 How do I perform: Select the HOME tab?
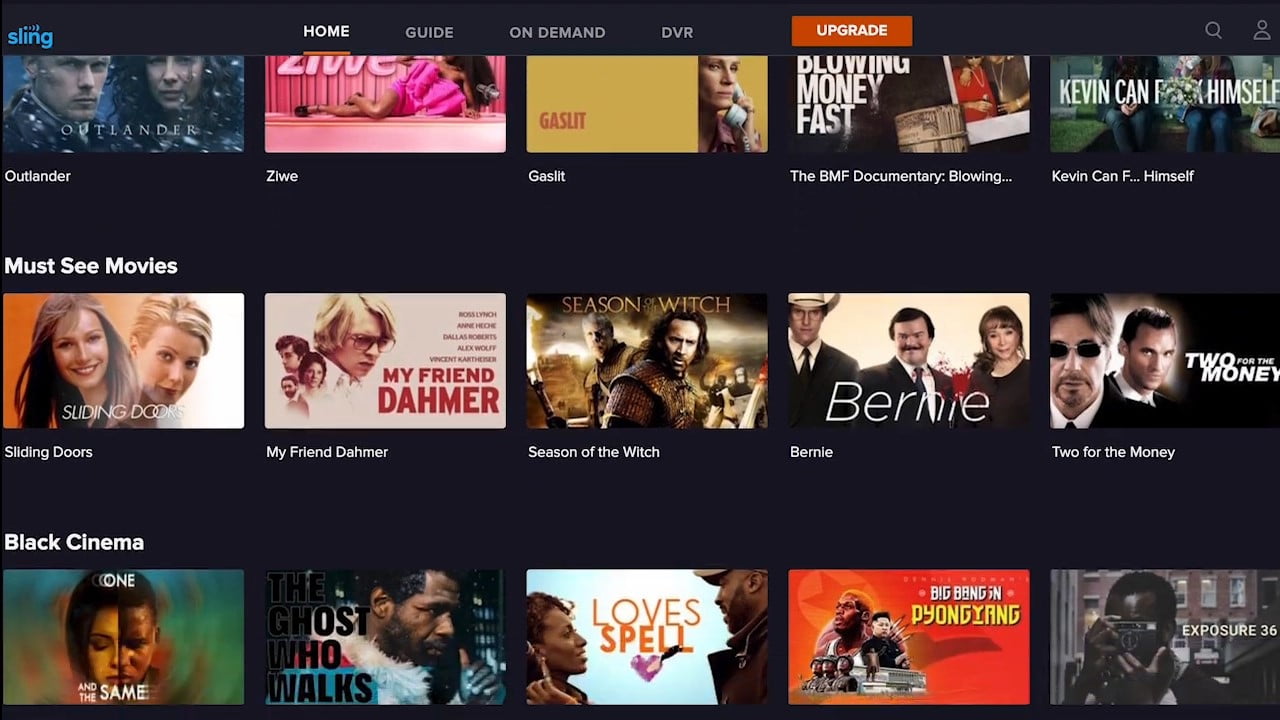point(326,31)
